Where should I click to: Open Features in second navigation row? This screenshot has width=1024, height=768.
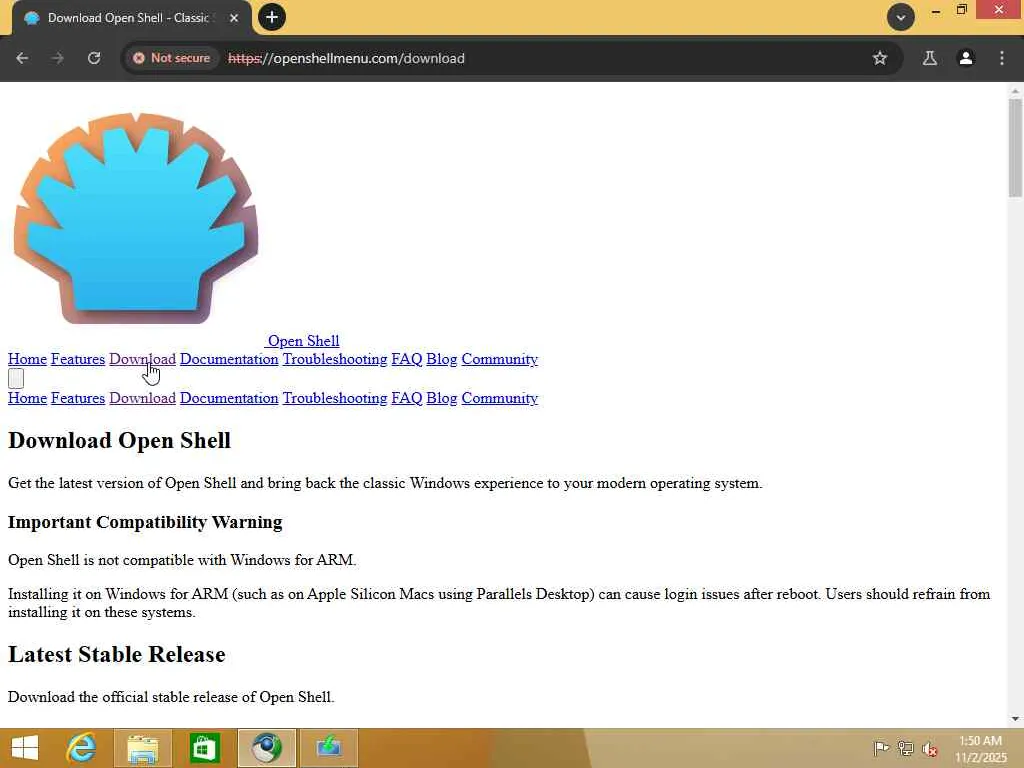tap(78, 398)
